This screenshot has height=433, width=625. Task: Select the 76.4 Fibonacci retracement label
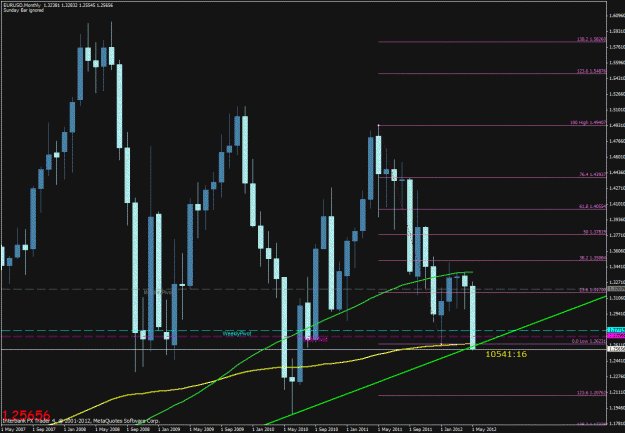593,175
